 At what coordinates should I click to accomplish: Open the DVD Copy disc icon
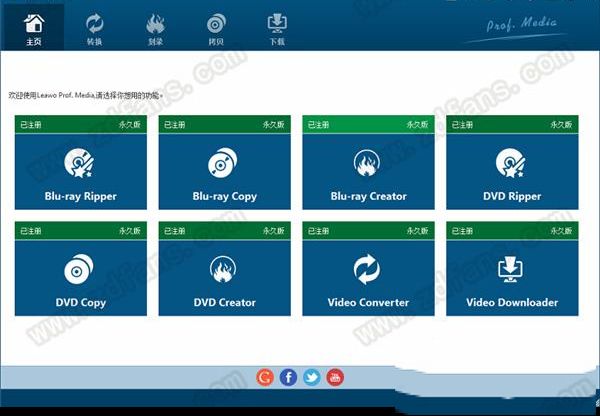[x=79, y=269]
